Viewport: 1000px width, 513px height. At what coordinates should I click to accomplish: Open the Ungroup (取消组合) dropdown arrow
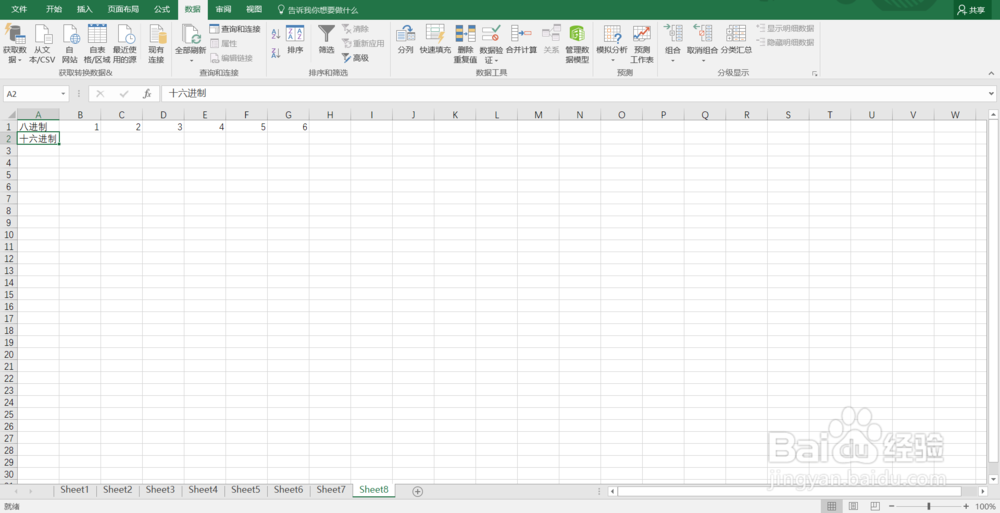pos(703,61)
